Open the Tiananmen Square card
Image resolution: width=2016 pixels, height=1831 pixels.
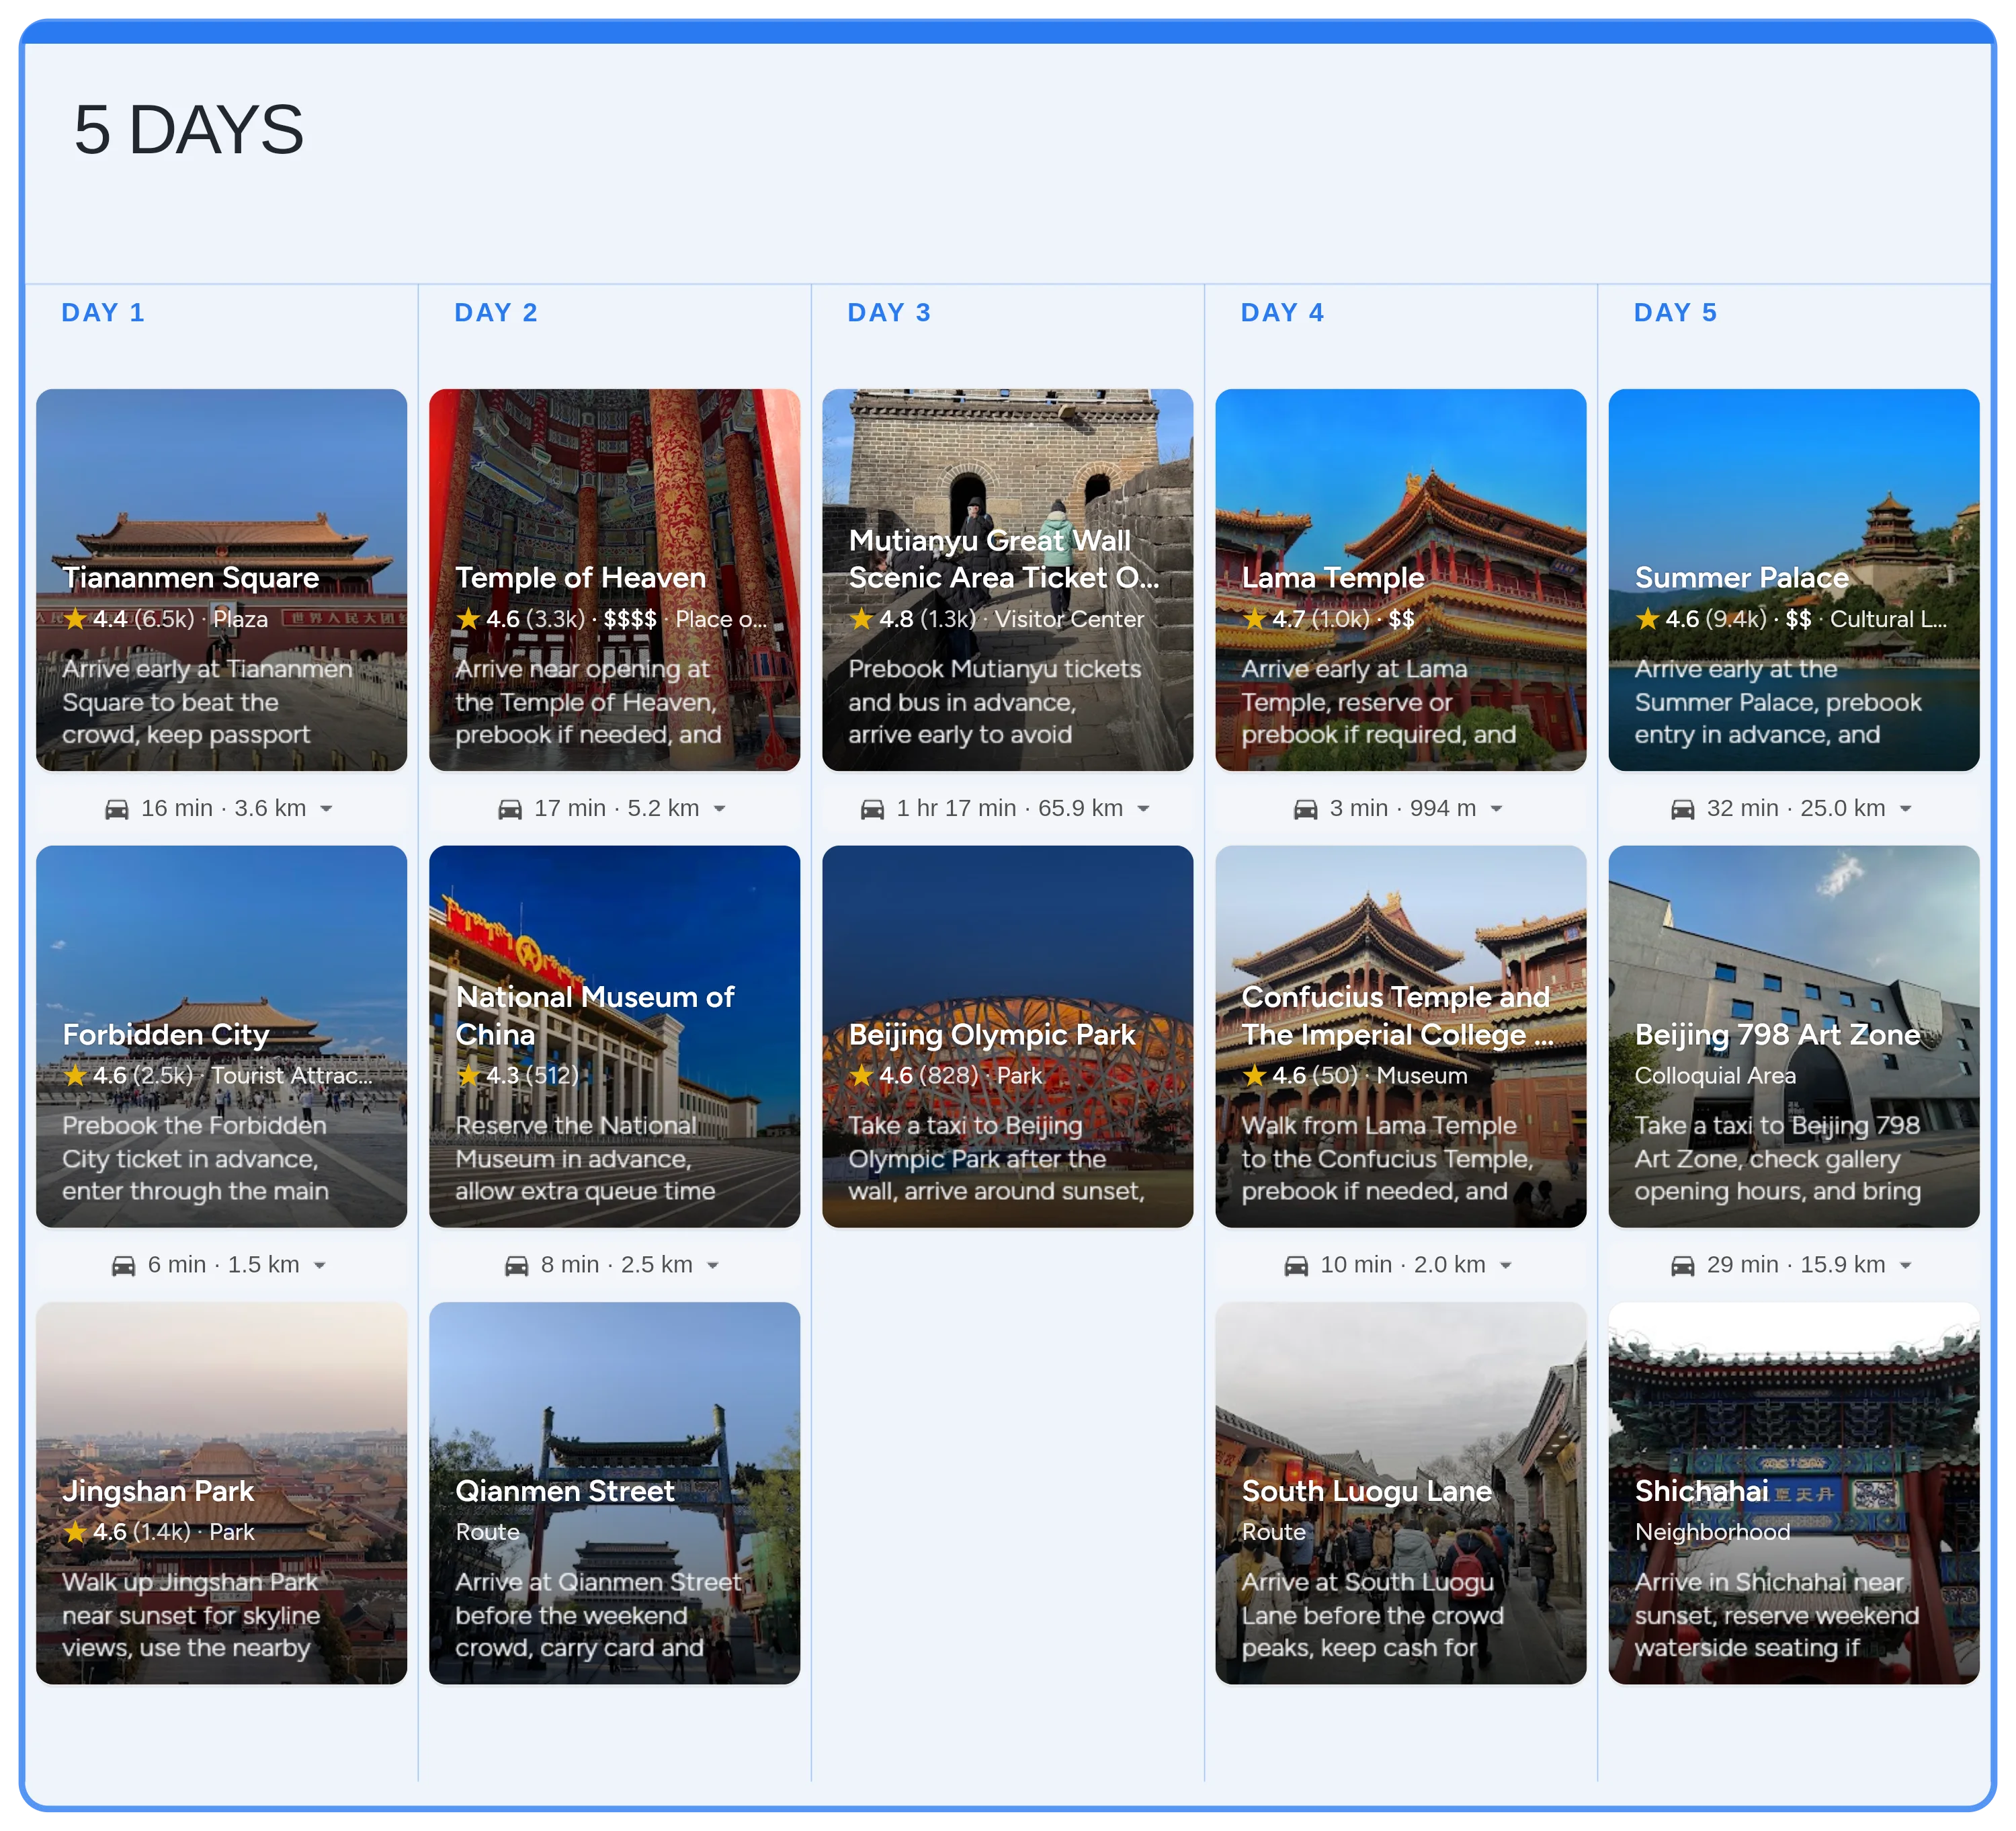click(221, 579)
